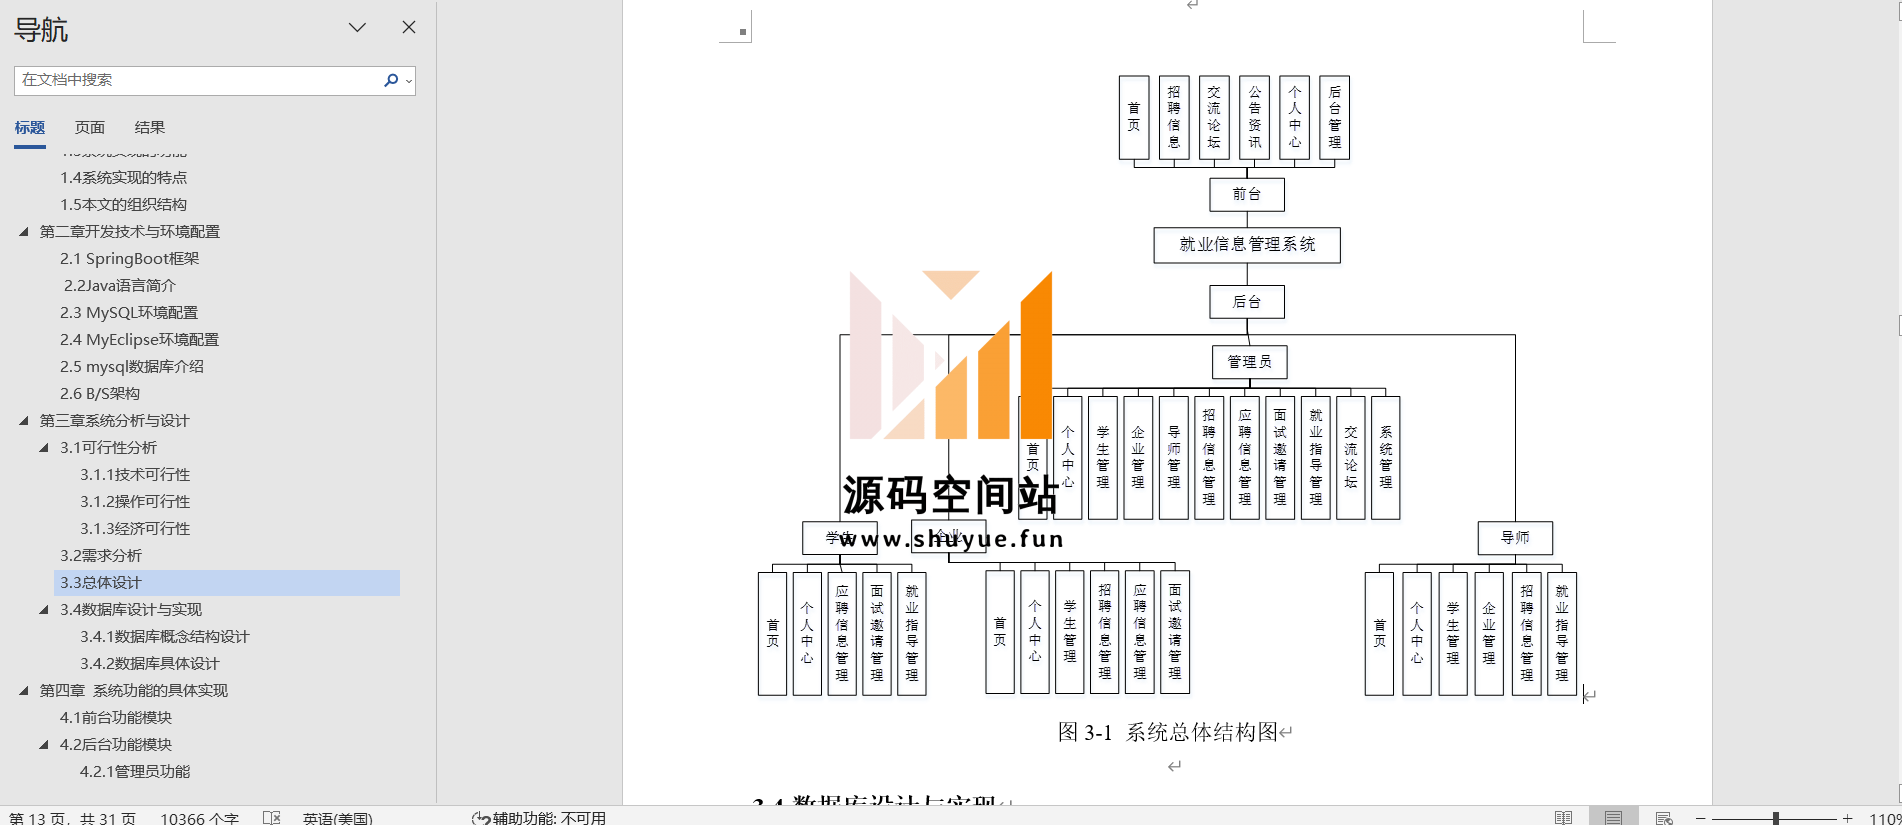Jump to heading 4.1前台功能模块
This screenshot has height=825, width=1902.
[x=115, y=718]
